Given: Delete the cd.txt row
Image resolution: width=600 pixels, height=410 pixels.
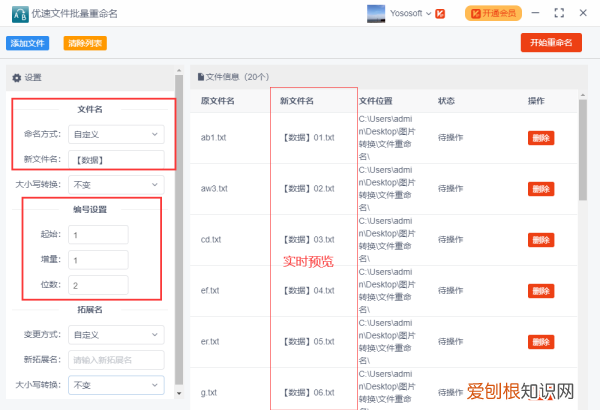Looking at the screenshot, I should (x=541, y=240).
